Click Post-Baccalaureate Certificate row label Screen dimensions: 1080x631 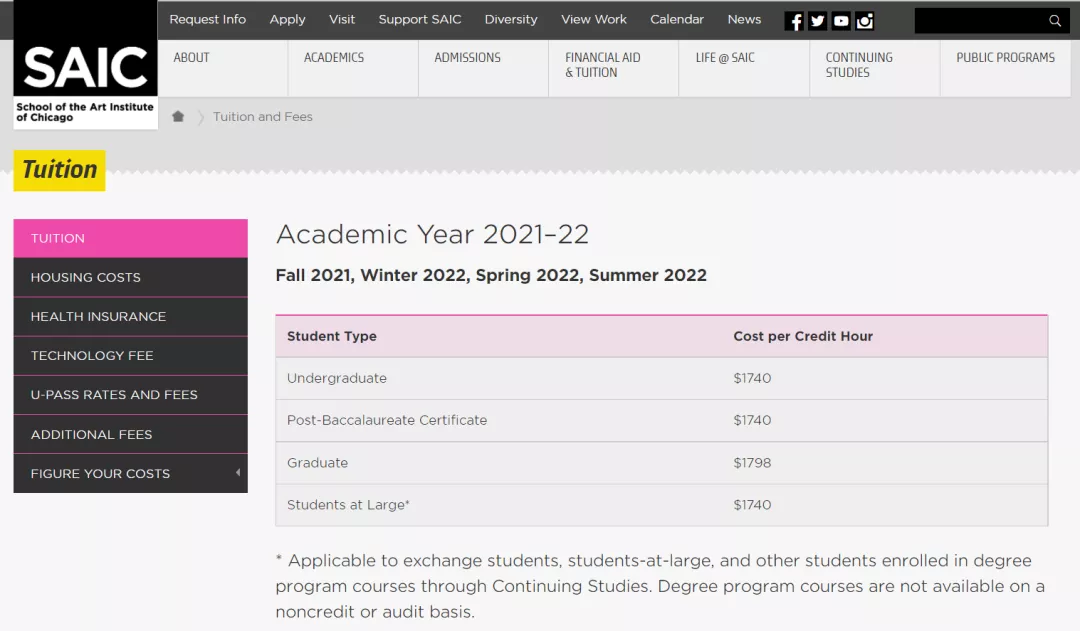pyautogui.click(x=387, y=420)
